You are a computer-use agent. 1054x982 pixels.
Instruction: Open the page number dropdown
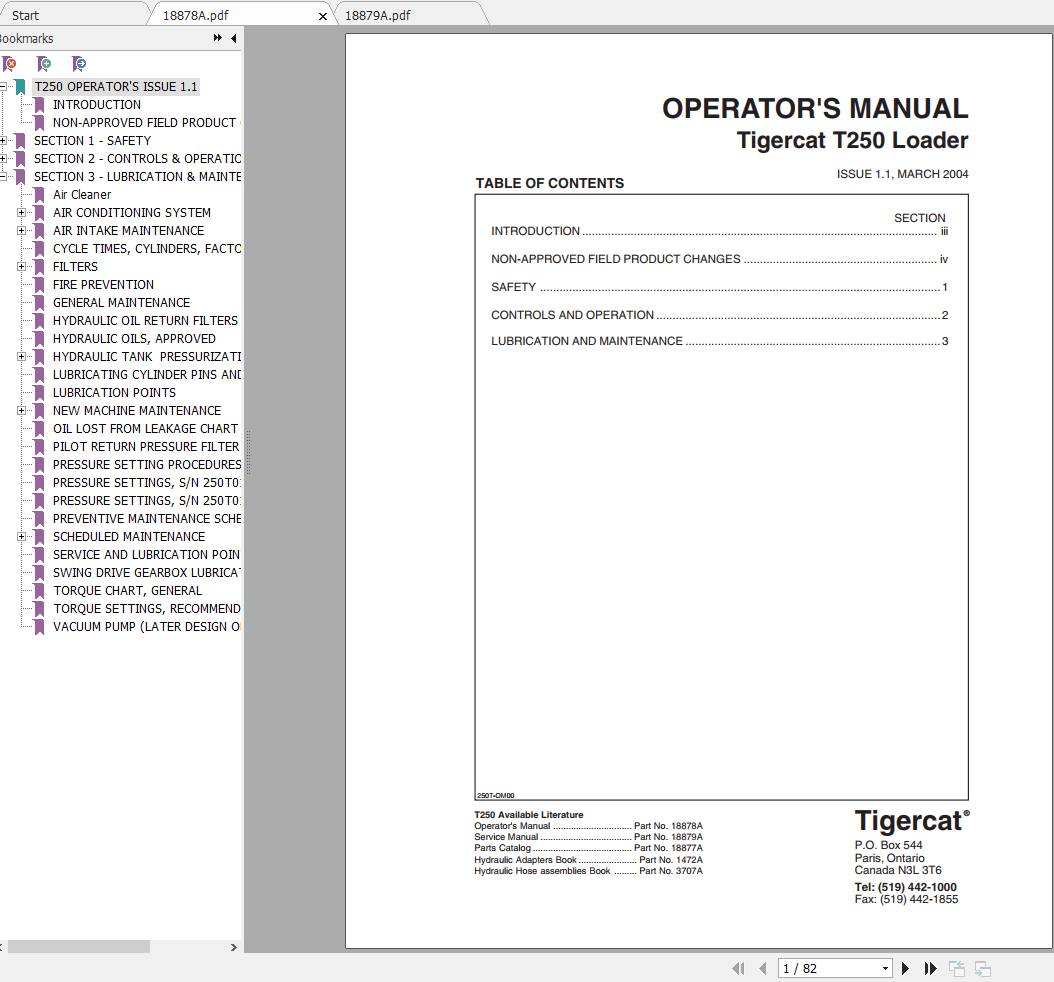click(884, 968)
